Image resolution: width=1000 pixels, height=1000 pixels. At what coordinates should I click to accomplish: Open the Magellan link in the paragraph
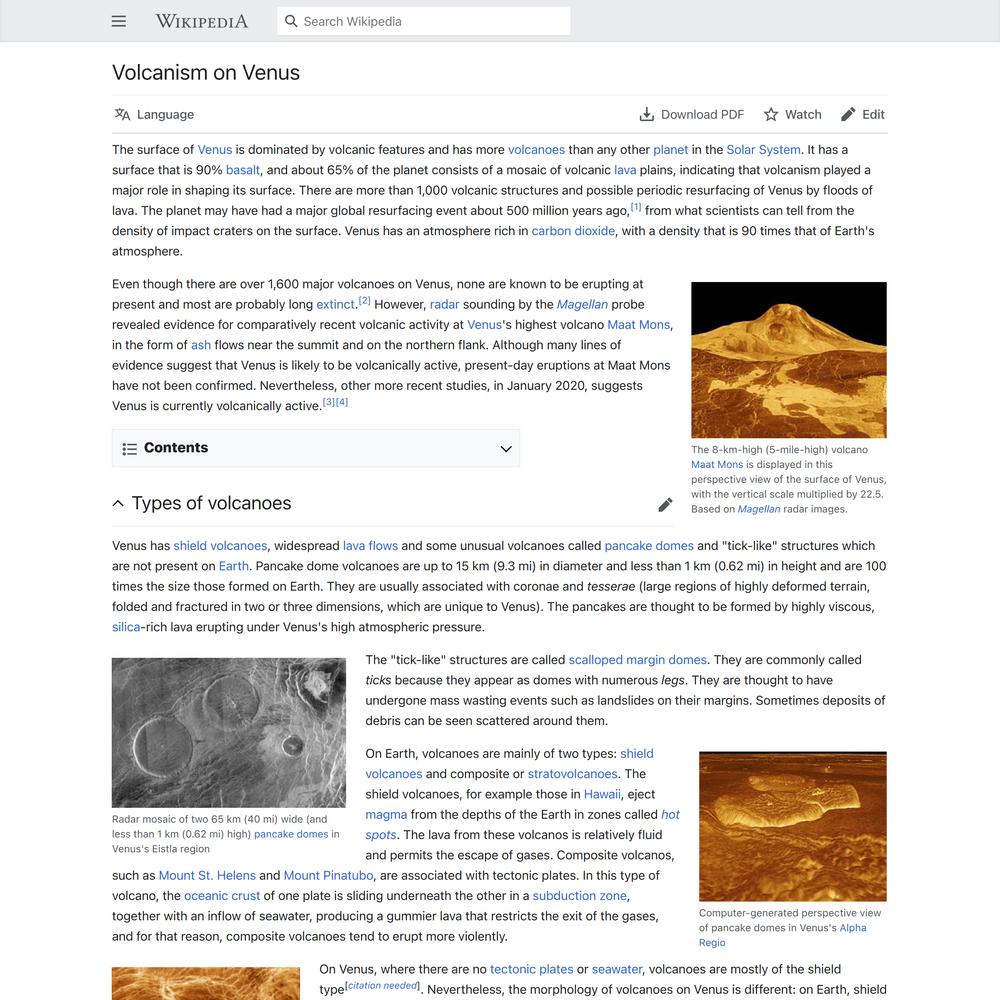pyautogui.click(x=582, y=304)
